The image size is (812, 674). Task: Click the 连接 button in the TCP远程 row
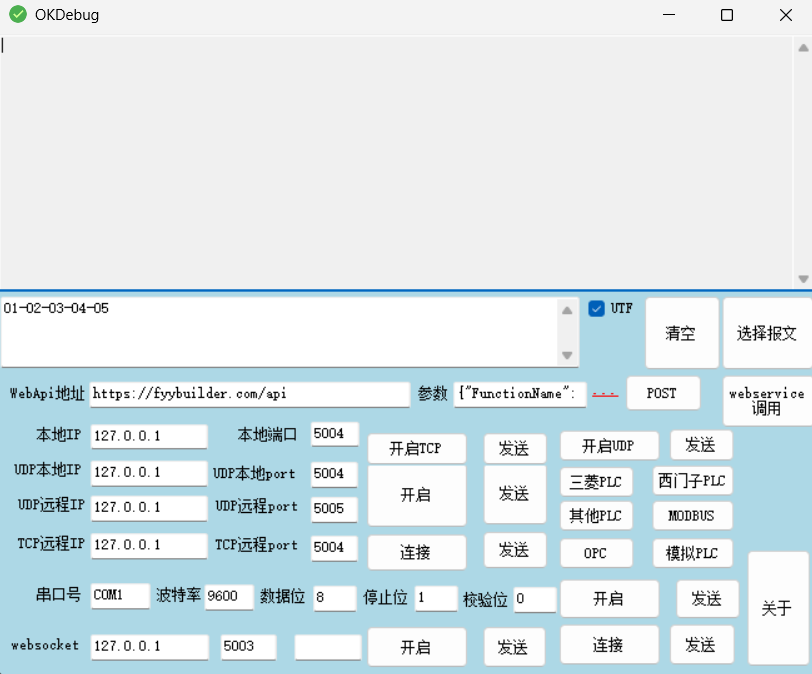pyautogui.click(x=416, y=552)
